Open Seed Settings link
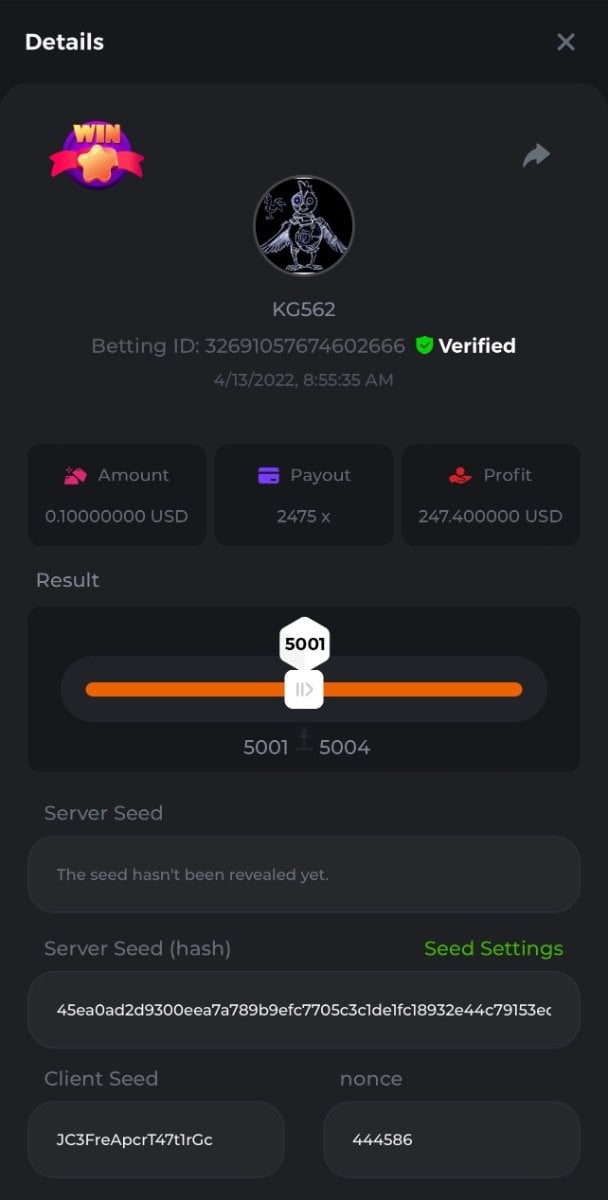 [493, 948]
